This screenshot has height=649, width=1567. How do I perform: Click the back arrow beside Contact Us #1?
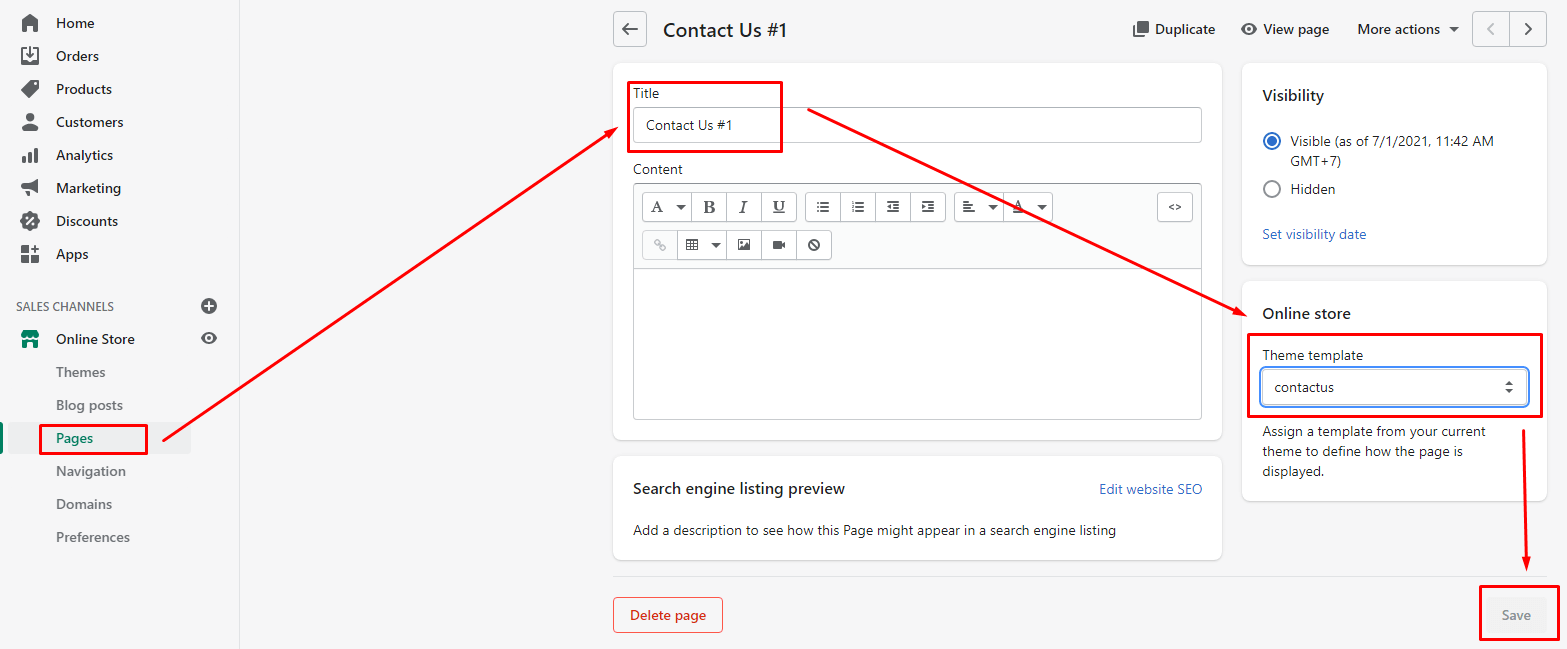pos(630,29)
